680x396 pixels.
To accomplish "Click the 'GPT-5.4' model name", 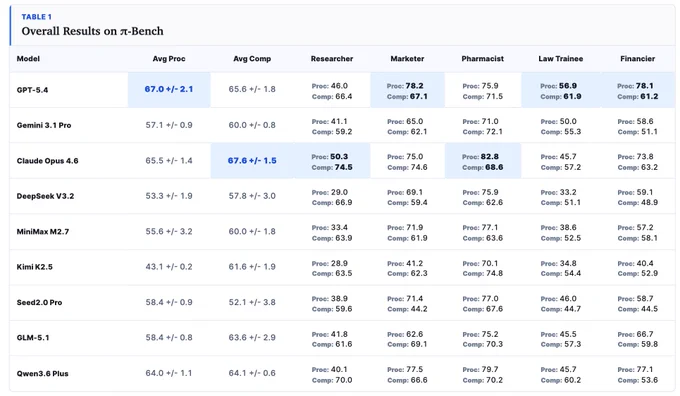I will click(x=32, y=90).
